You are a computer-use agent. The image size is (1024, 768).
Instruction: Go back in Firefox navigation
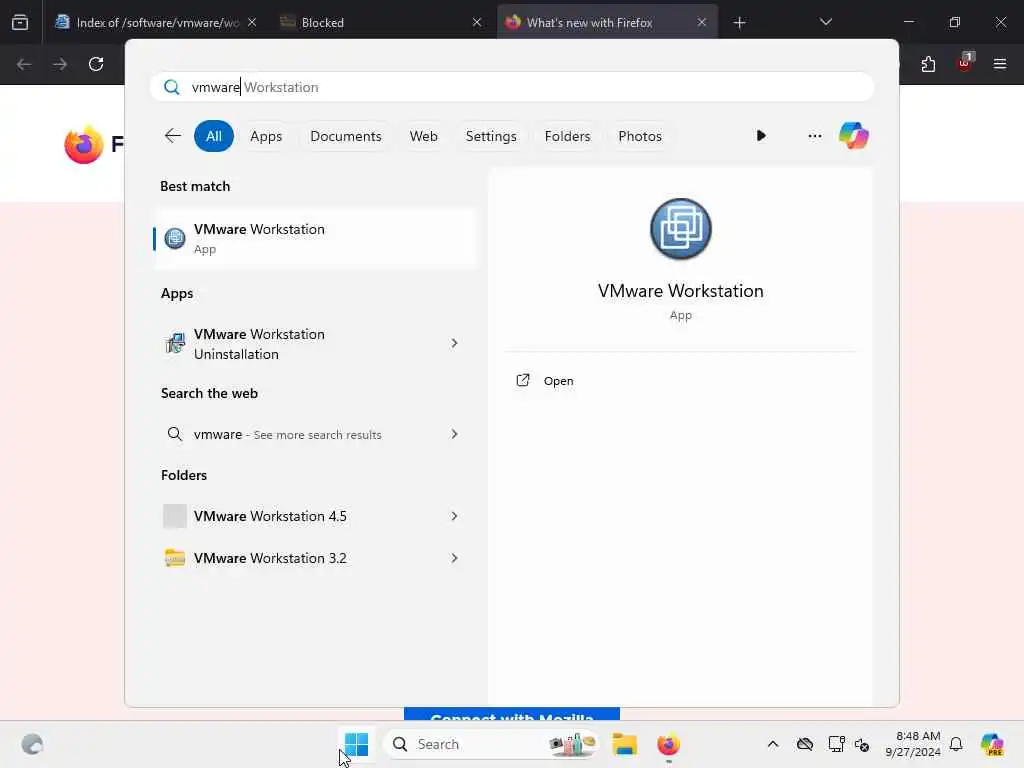click(24, 64)
